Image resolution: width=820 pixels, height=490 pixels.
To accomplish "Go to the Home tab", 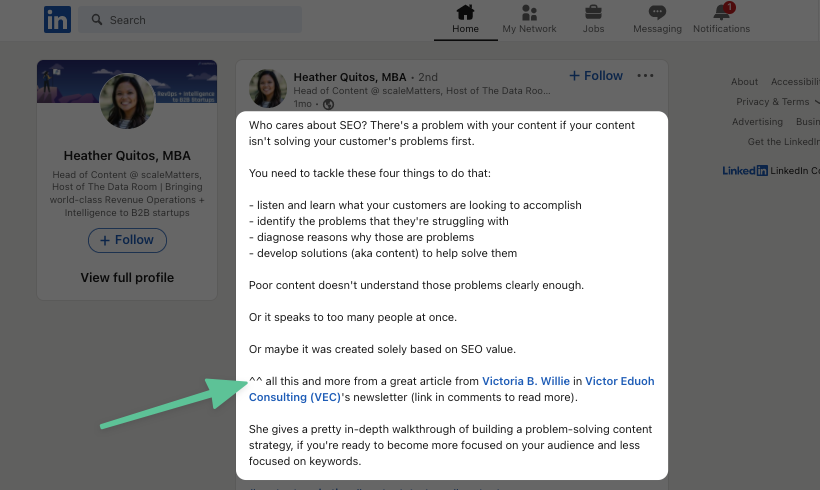I will (465, 20).
